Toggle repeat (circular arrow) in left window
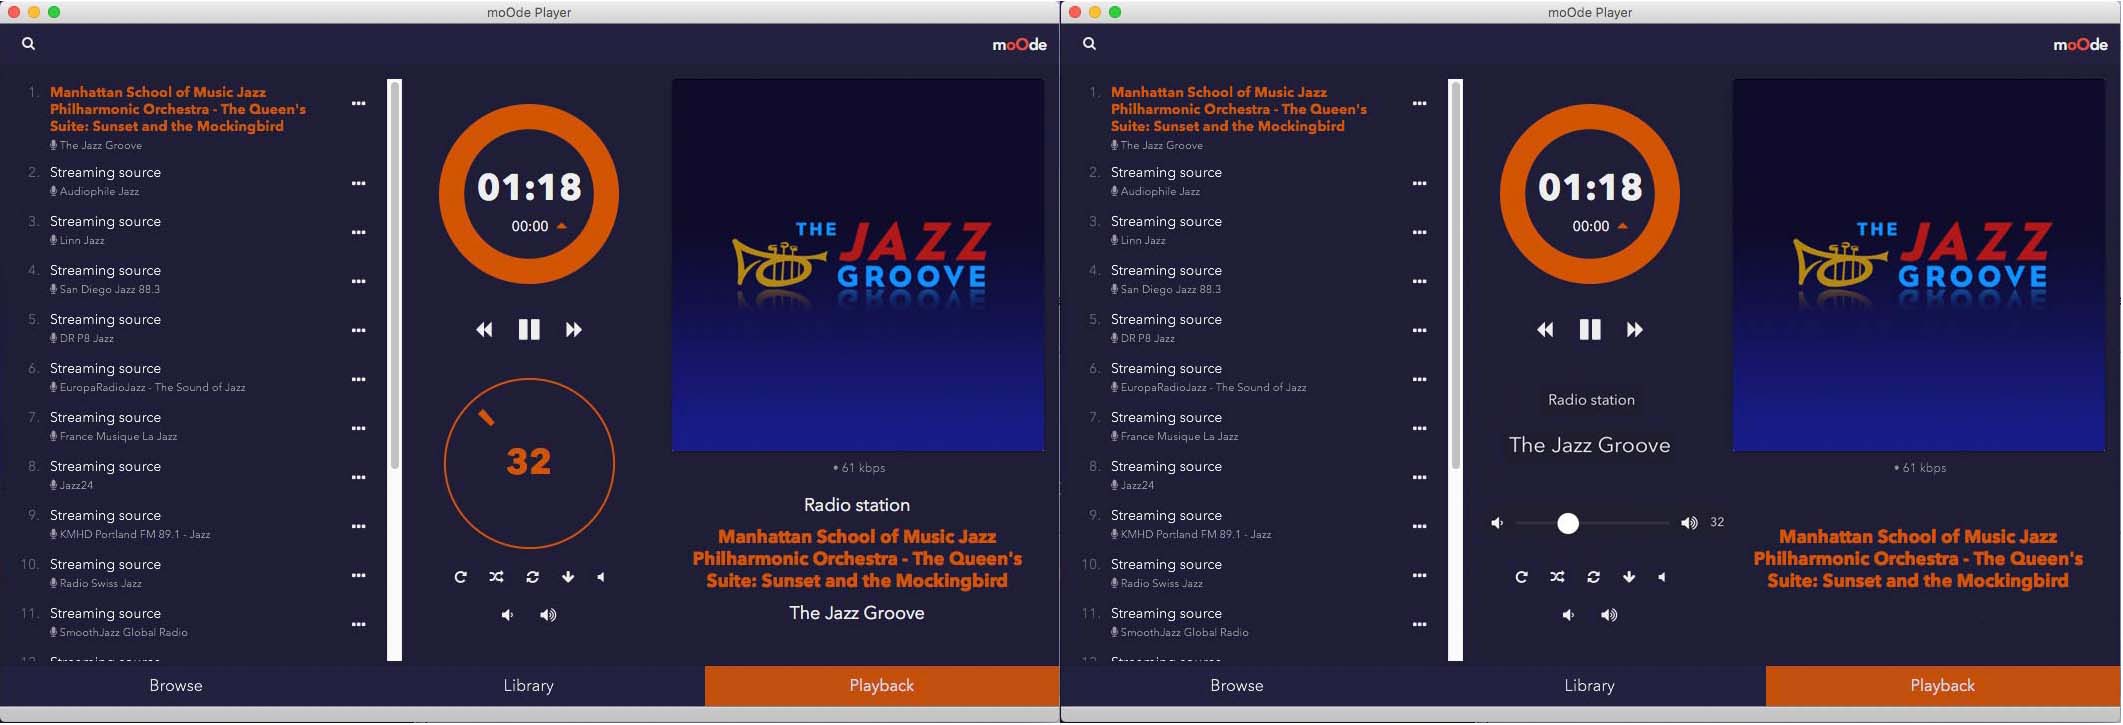The width and height of the screenshot is (2123, 725). [x=460, y=577]
